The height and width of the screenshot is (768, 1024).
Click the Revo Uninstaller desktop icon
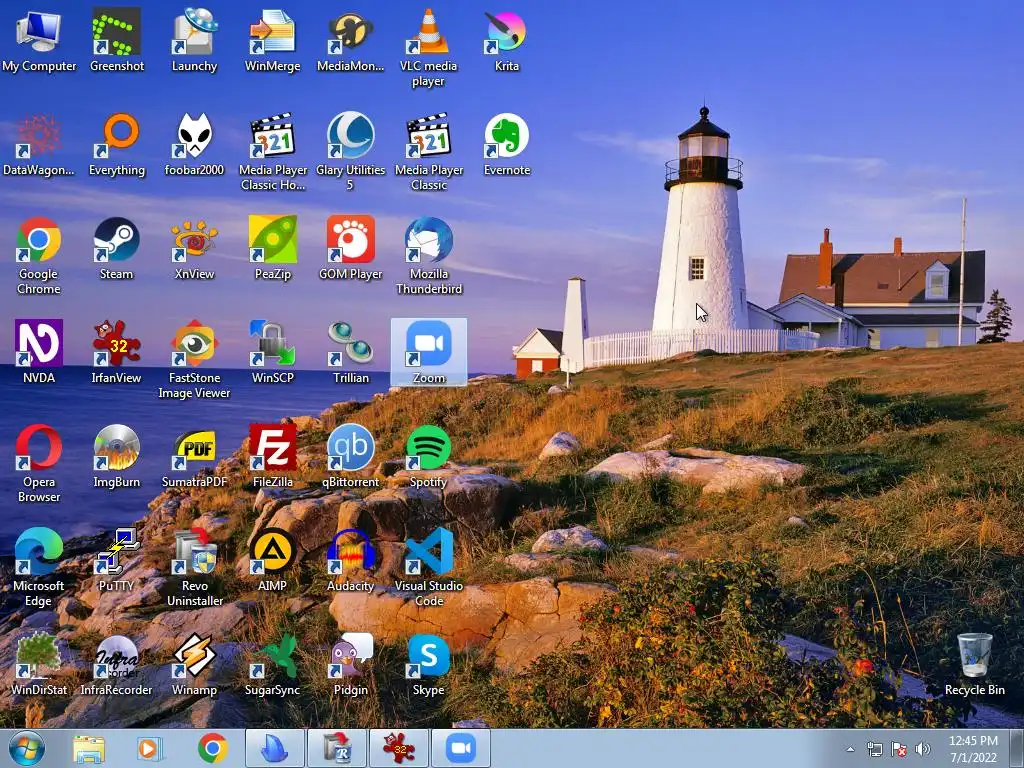pyautogui.click(x=194, y=568)
